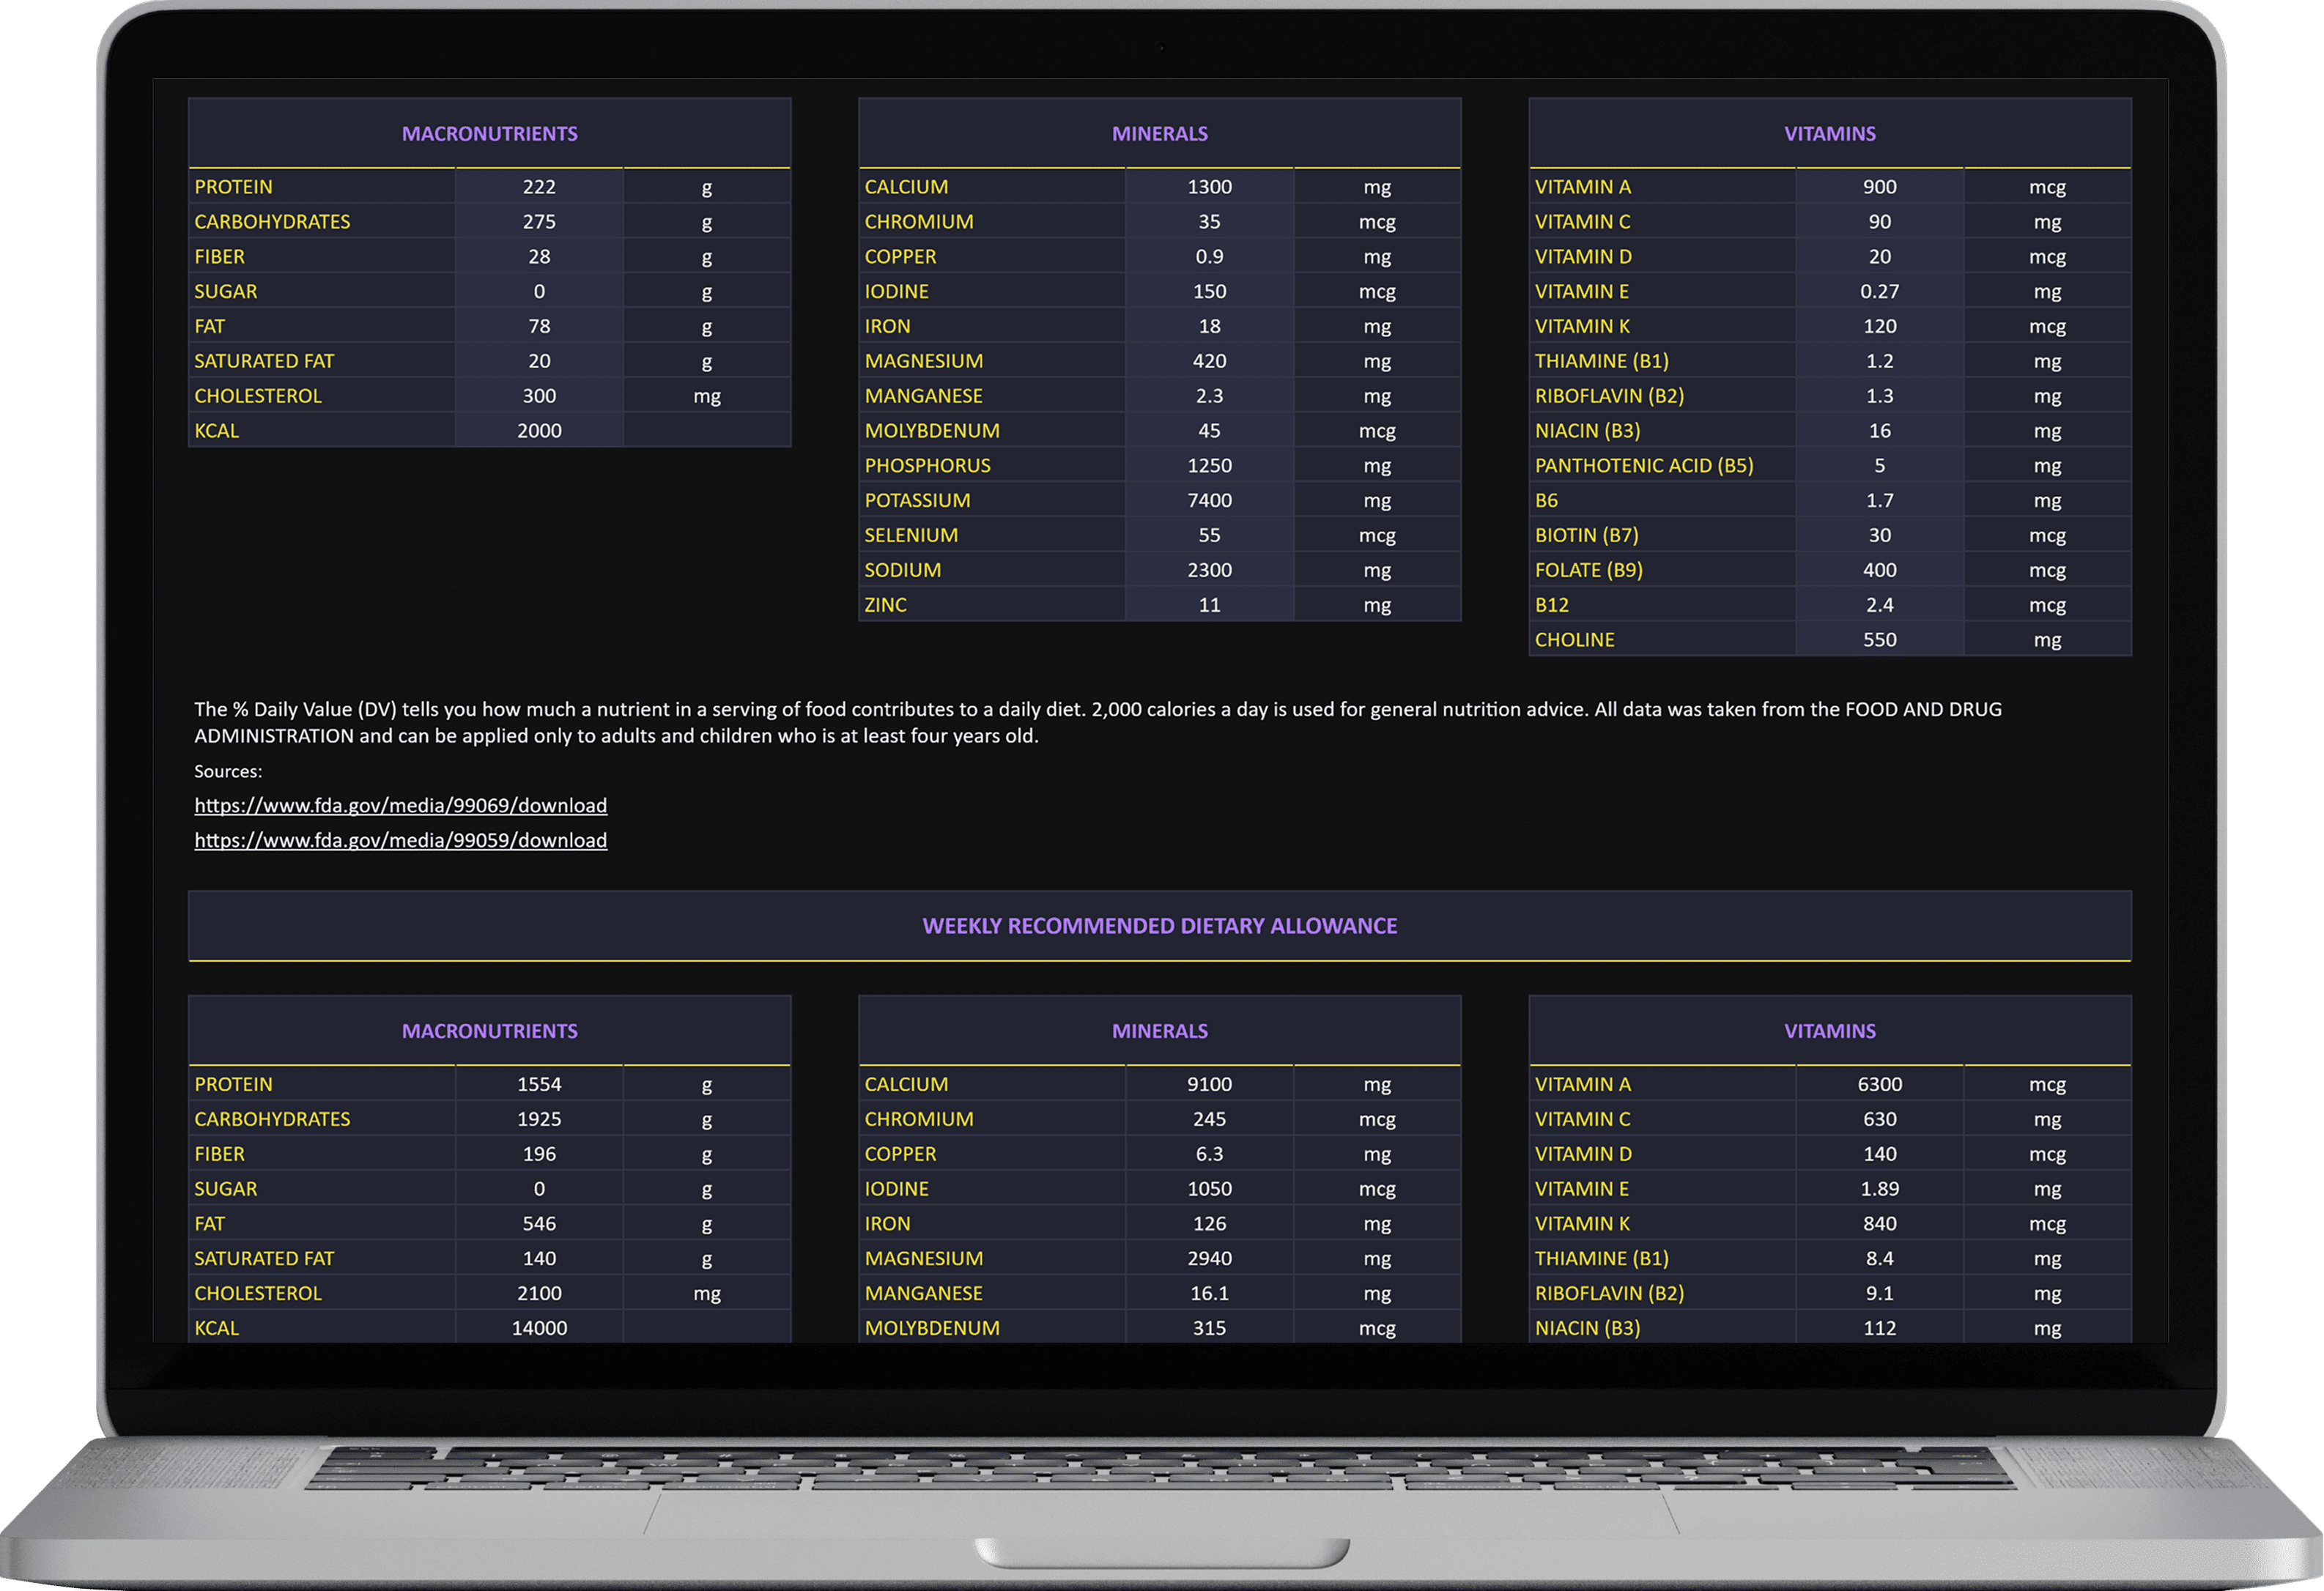The width and height of the screenshot is (2324, 1591).
Task: Click the weekly Calcium value 9100
Action: [x=1209, y=1084]
